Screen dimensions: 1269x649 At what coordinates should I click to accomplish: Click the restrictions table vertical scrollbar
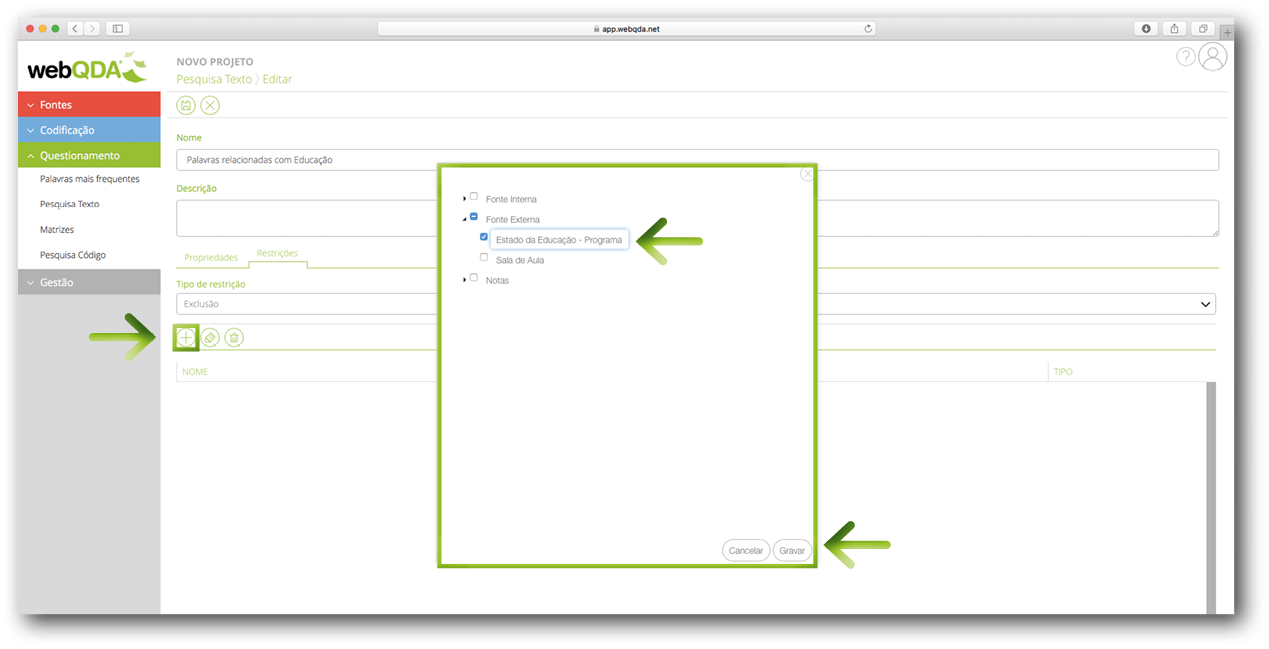1211,497
